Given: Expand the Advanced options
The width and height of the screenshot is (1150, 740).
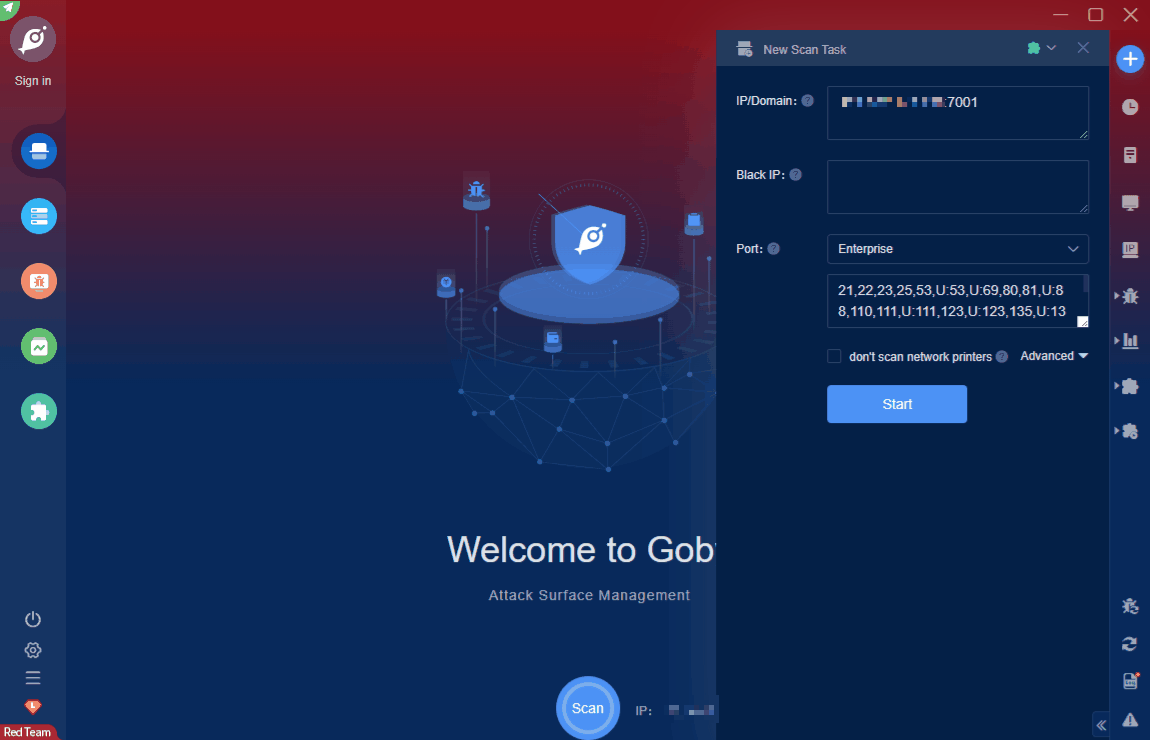Looking at the screenshot, I should pyautogui.click(x=1053, y=356).
